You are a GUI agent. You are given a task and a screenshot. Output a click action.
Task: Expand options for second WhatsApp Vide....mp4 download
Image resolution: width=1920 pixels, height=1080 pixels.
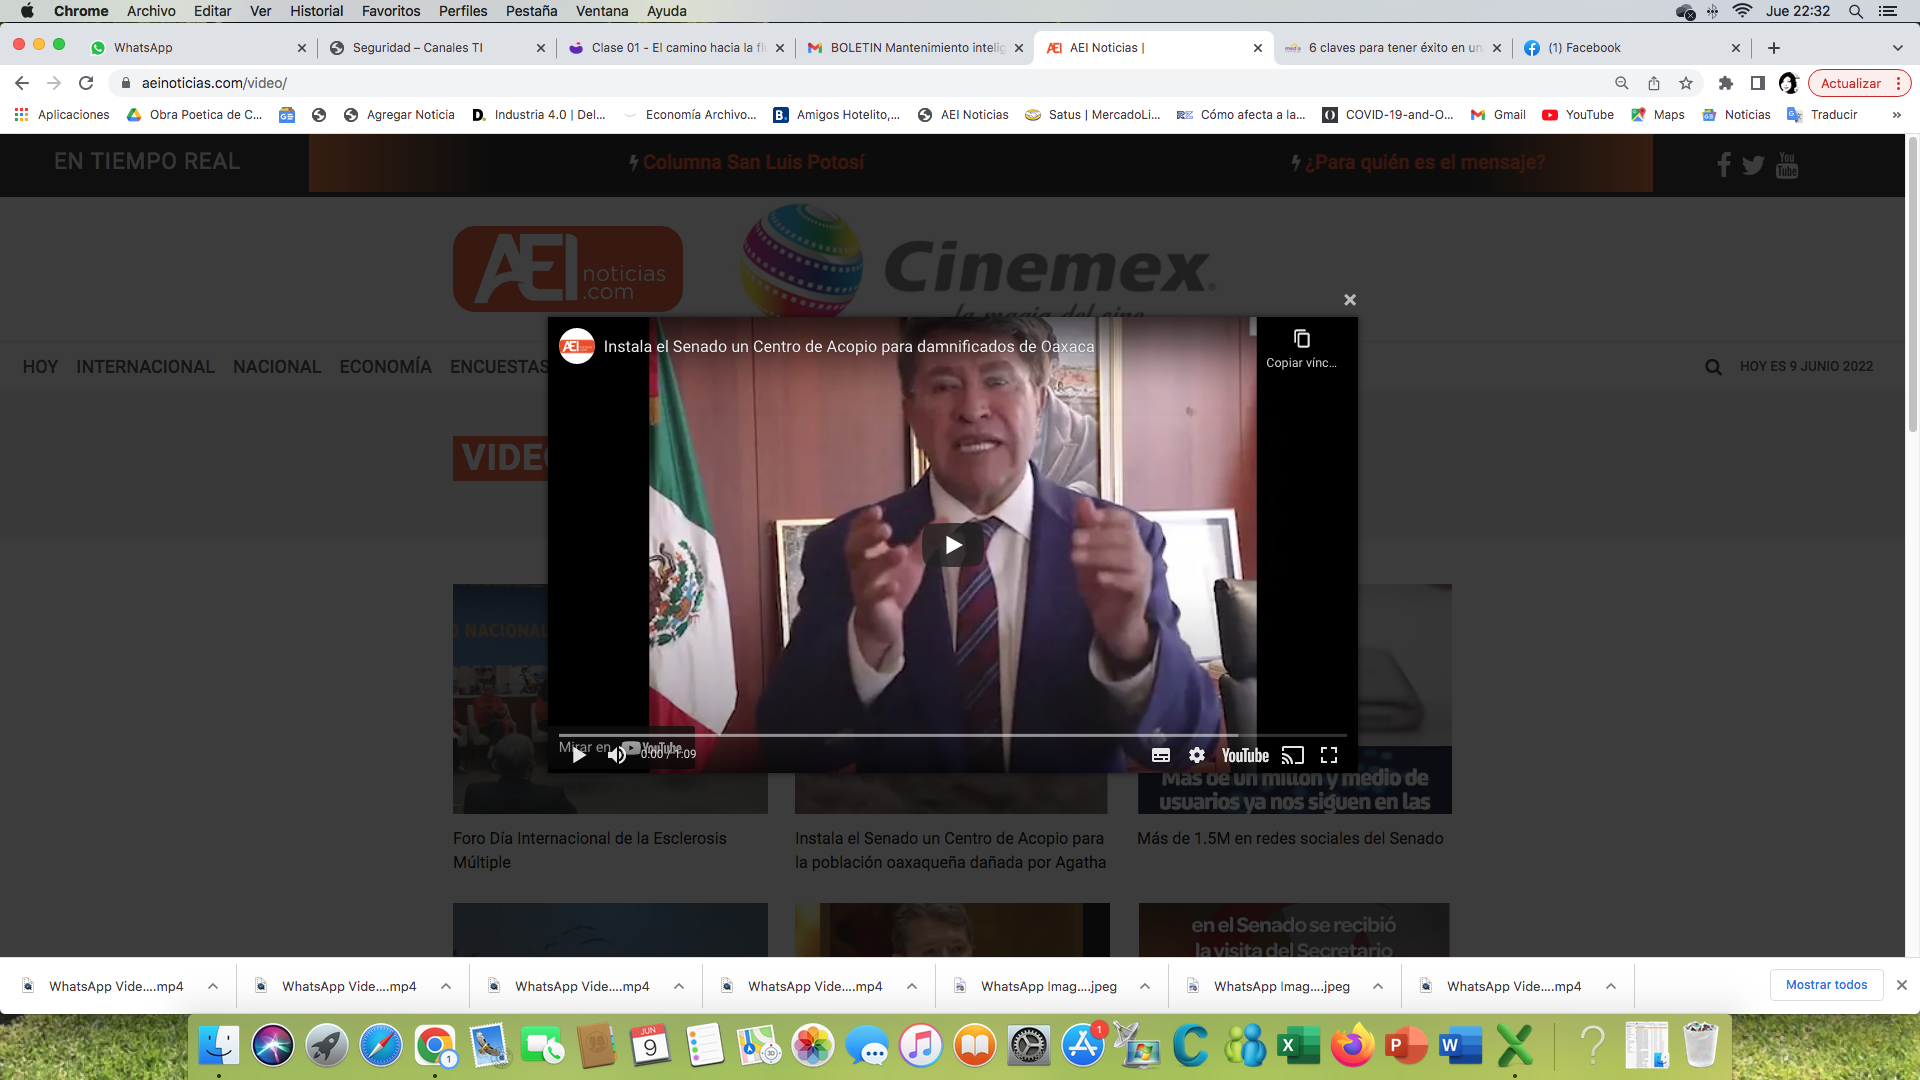(446, 986)
